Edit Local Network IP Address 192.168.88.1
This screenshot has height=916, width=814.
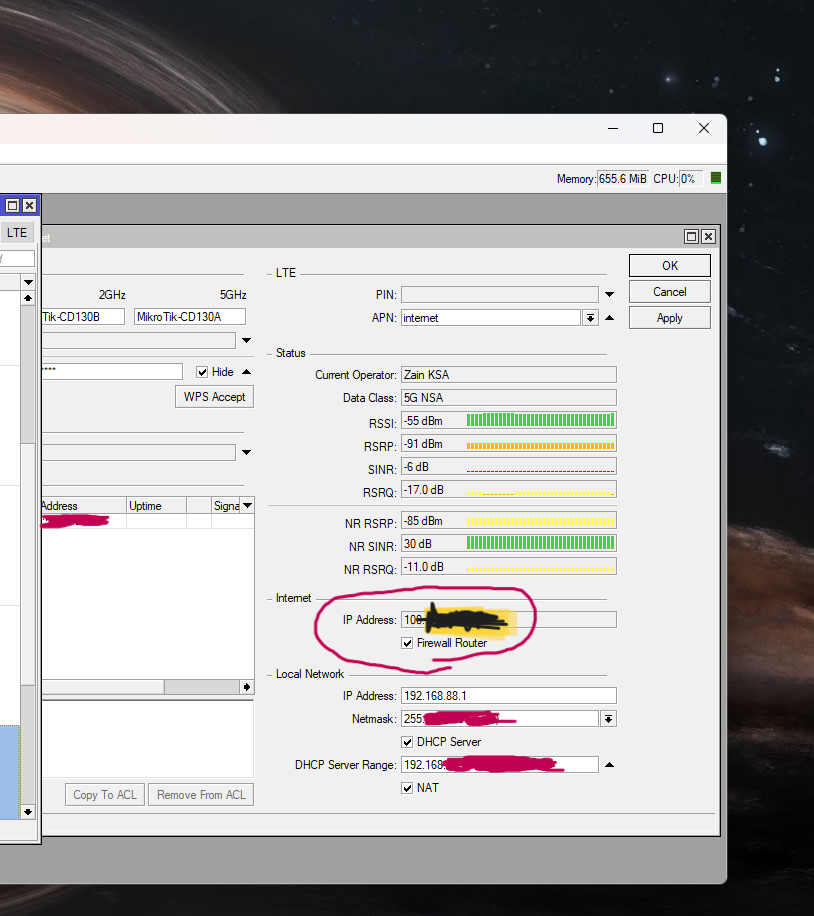tap(508, 696)
